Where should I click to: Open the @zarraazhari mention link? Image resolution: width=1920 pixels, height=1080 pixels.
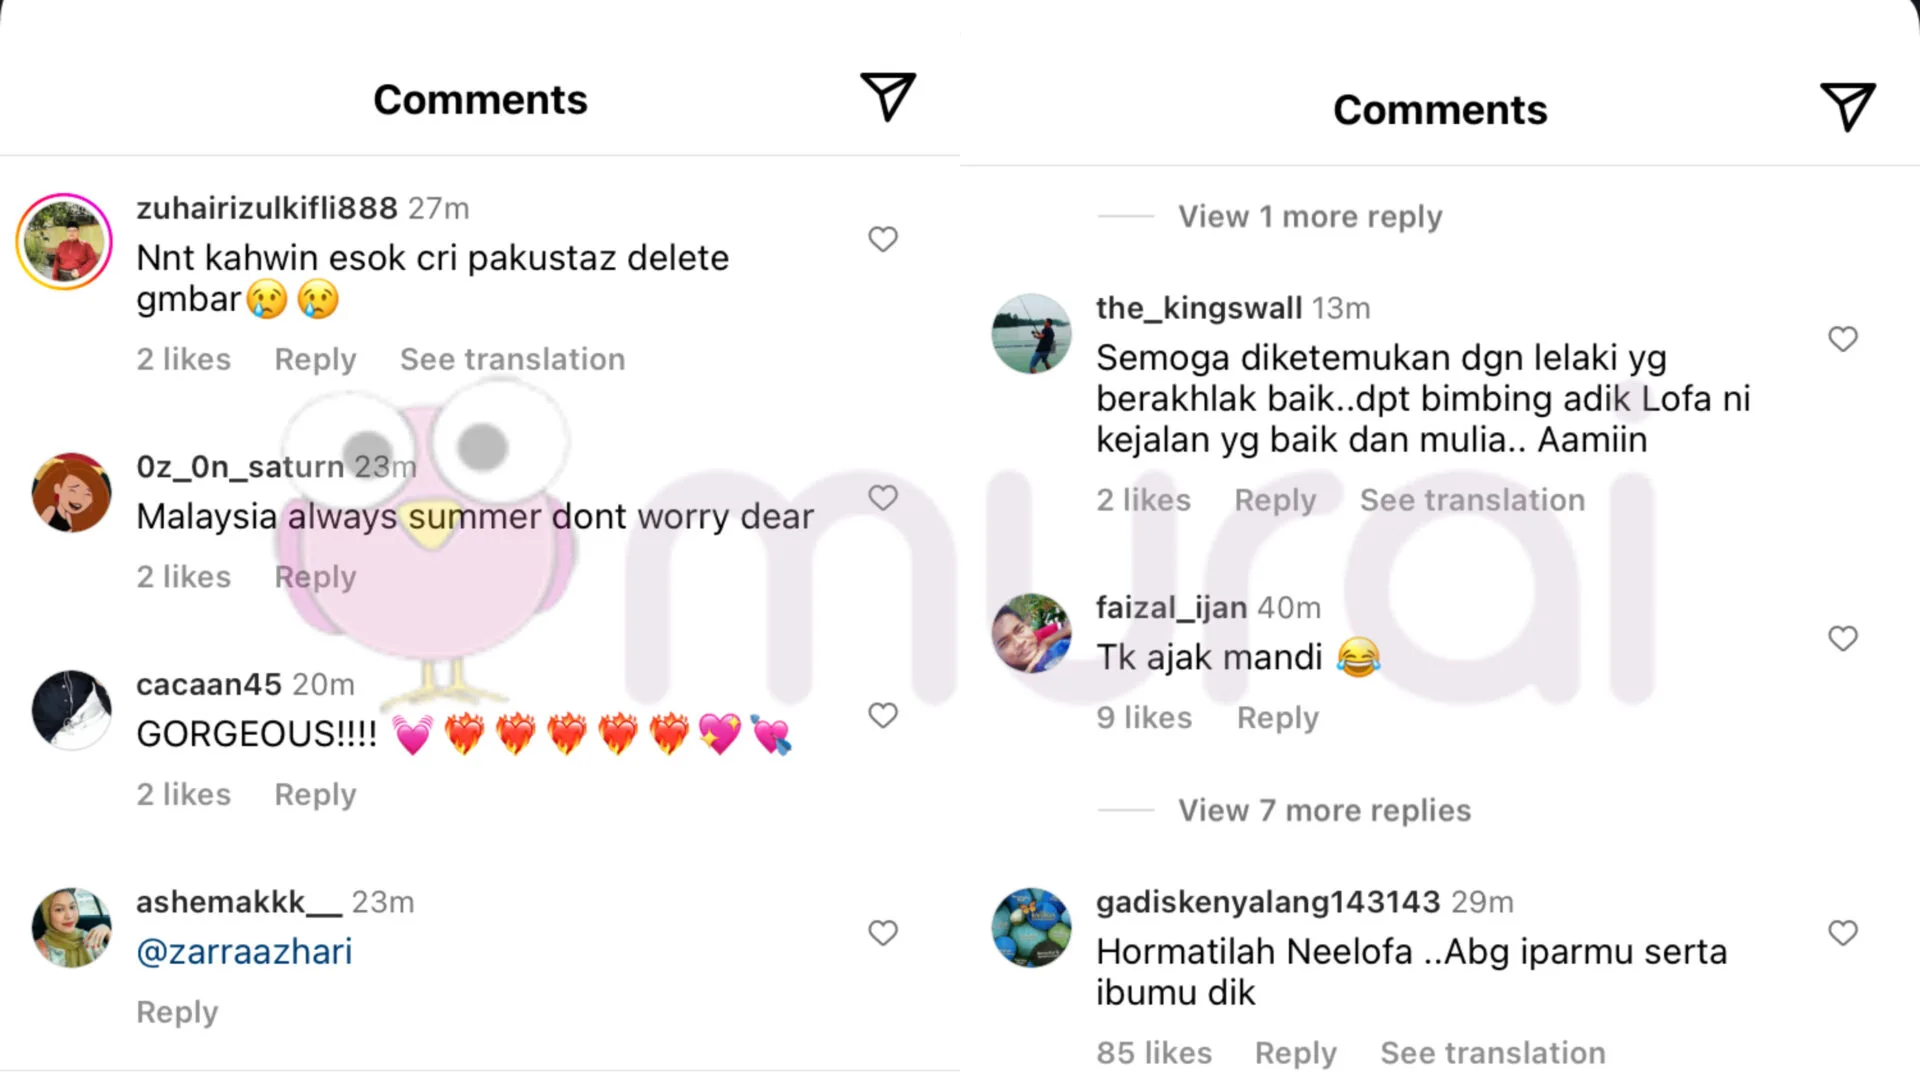click(x=244, y=951)
